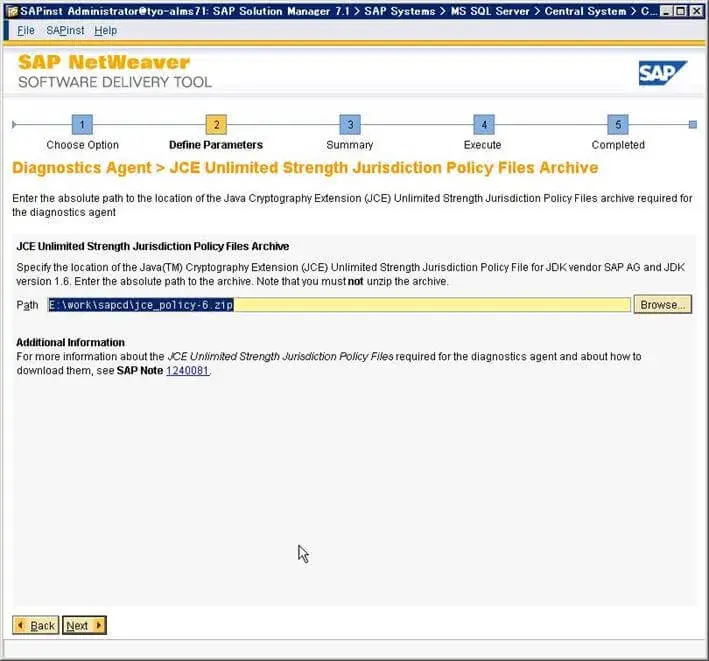
Task: Select step 1 Choose Option marker
Action: [x=82, y=124]
